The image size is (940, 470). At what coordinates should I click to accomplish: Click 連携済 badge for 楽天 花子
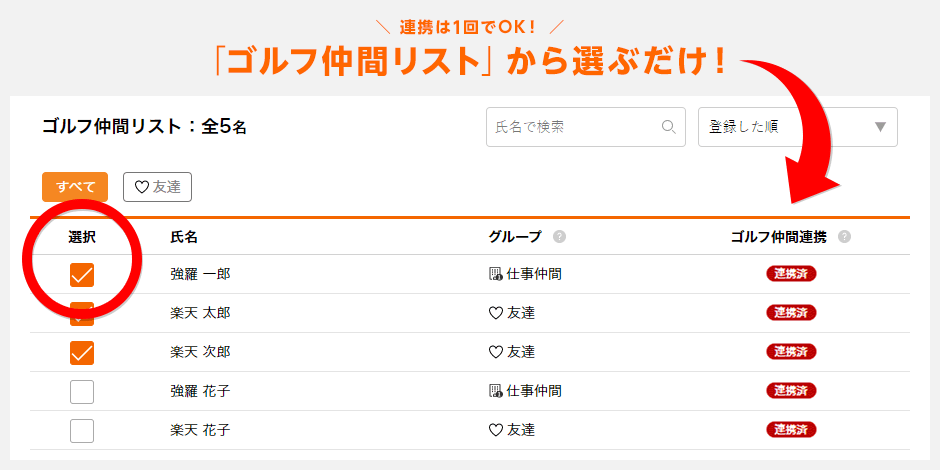pos(791,429)
